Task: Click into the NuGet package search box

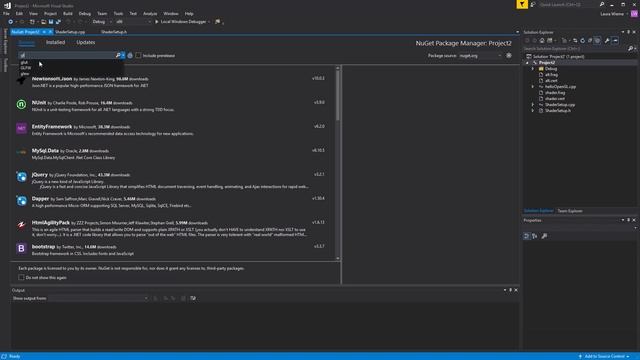Action: click(67, 55)
